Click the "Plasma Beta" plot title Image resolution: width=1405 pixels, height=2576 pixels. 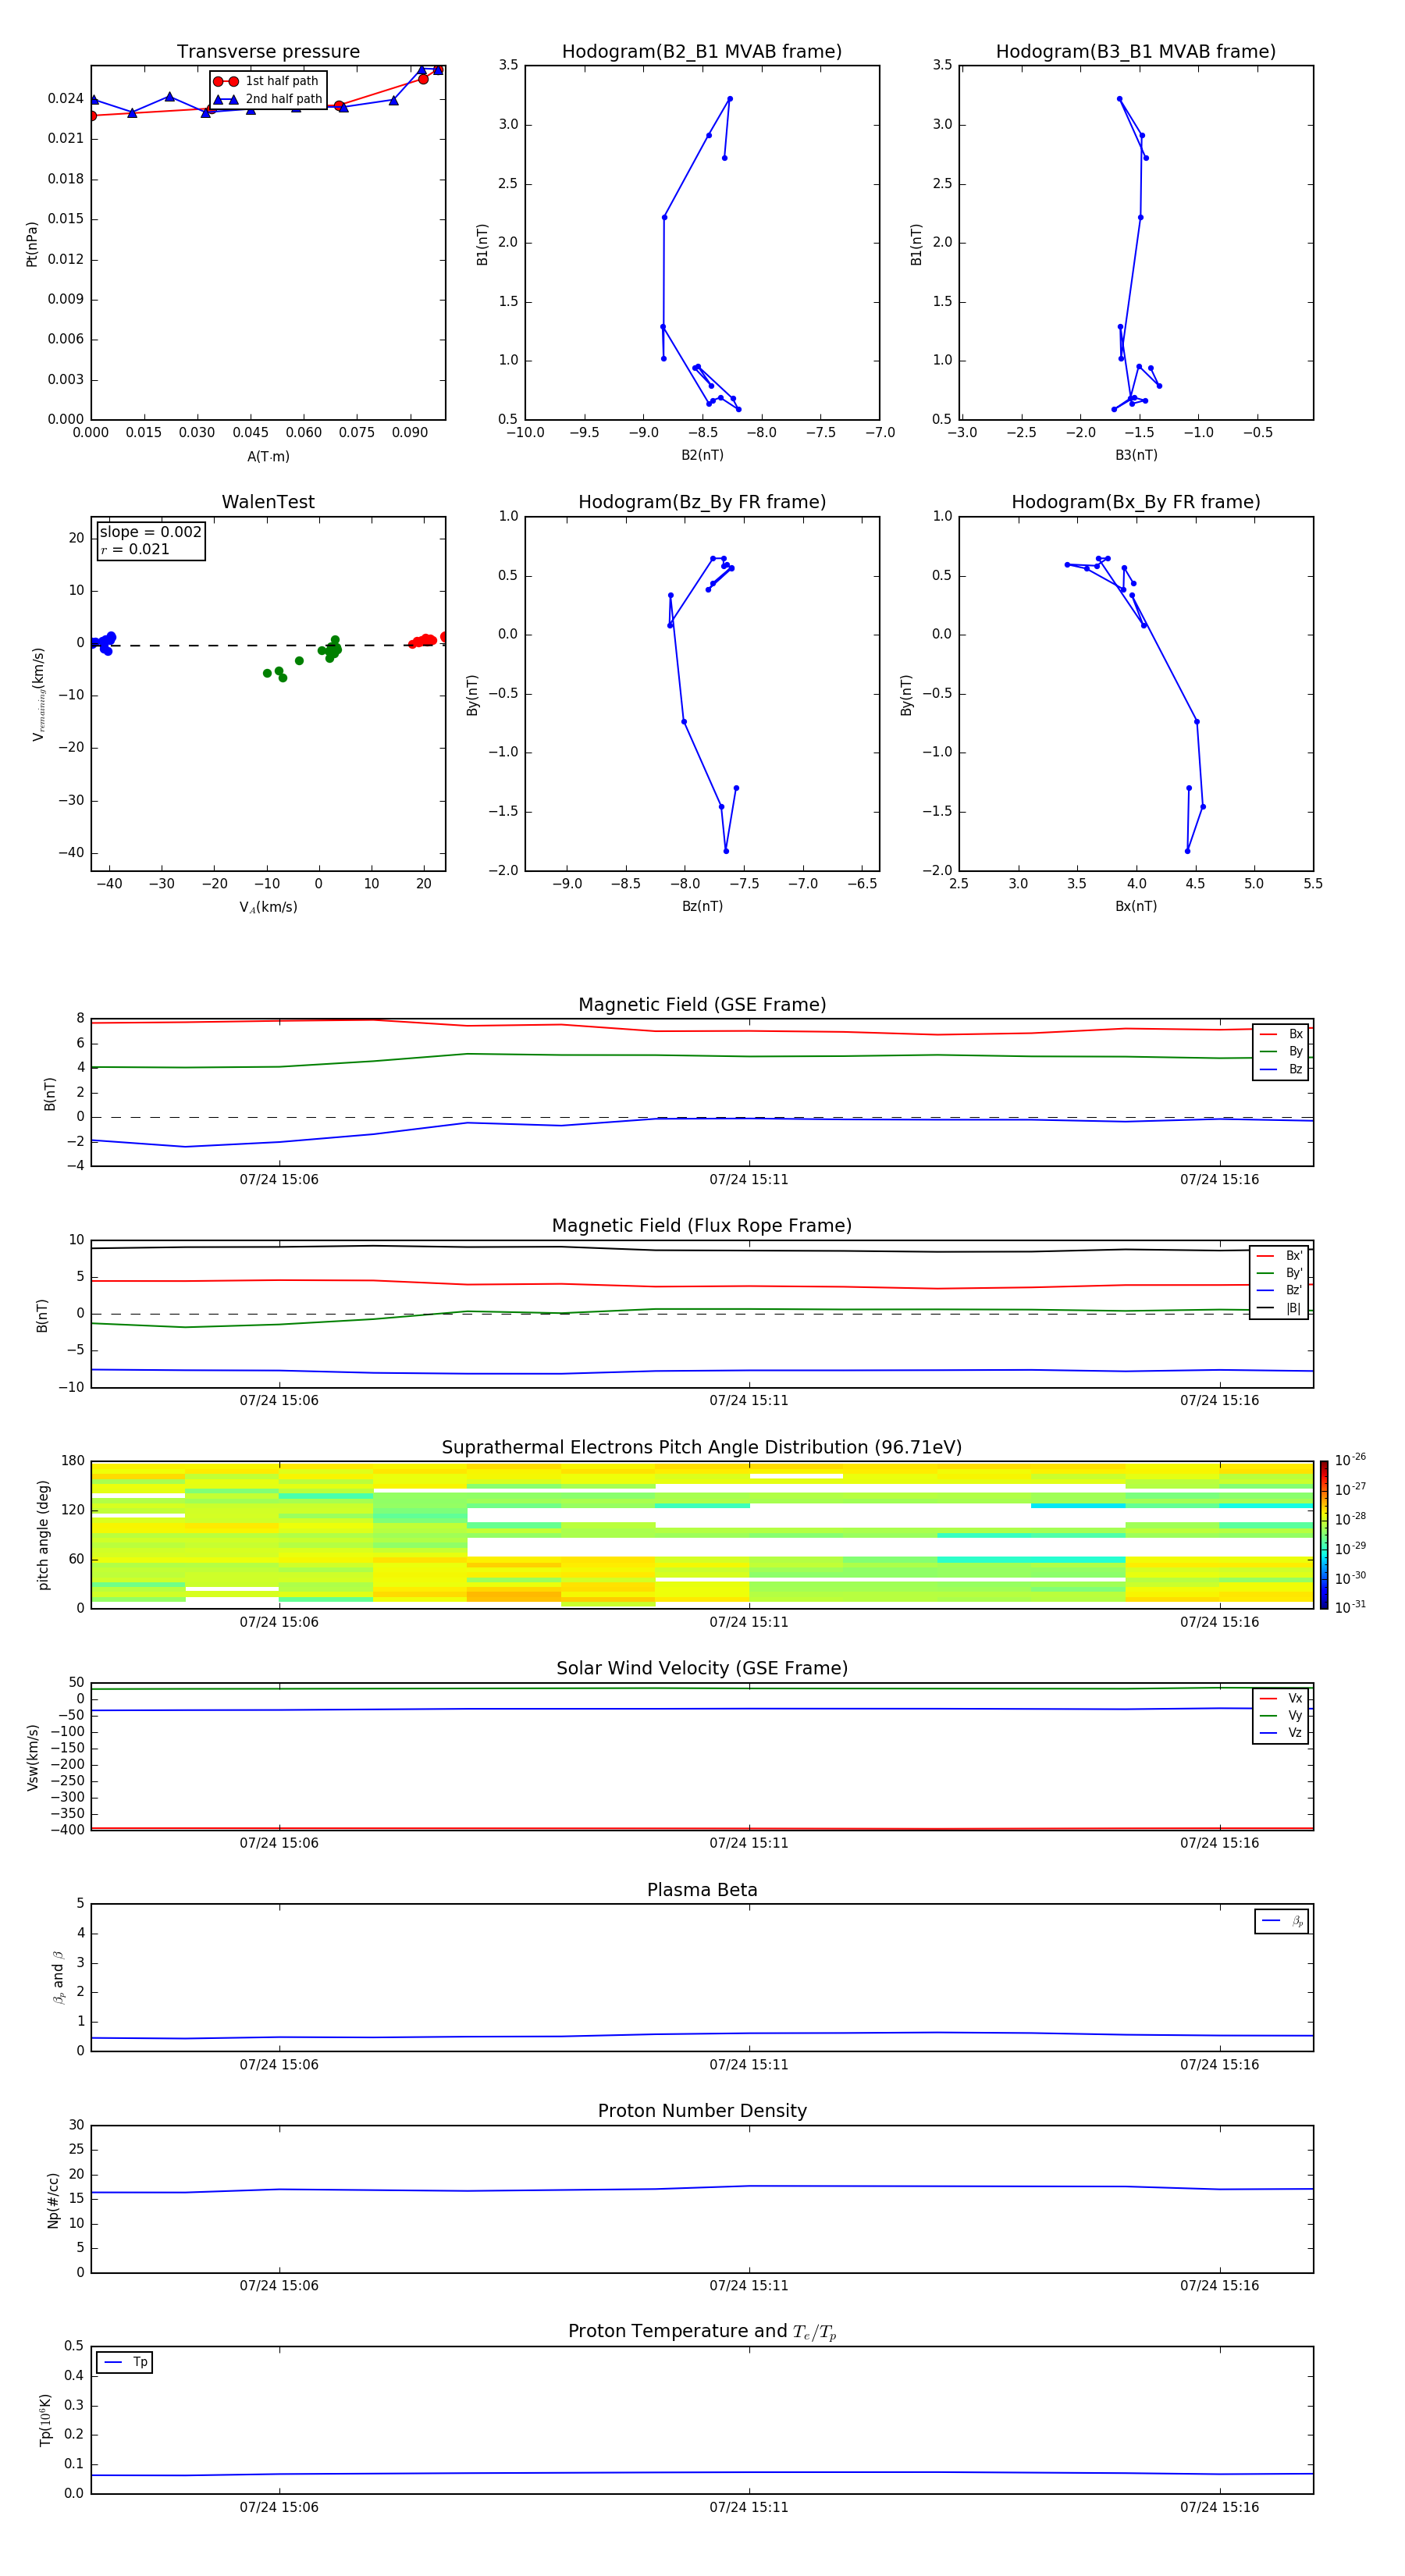pos(702,1890)
